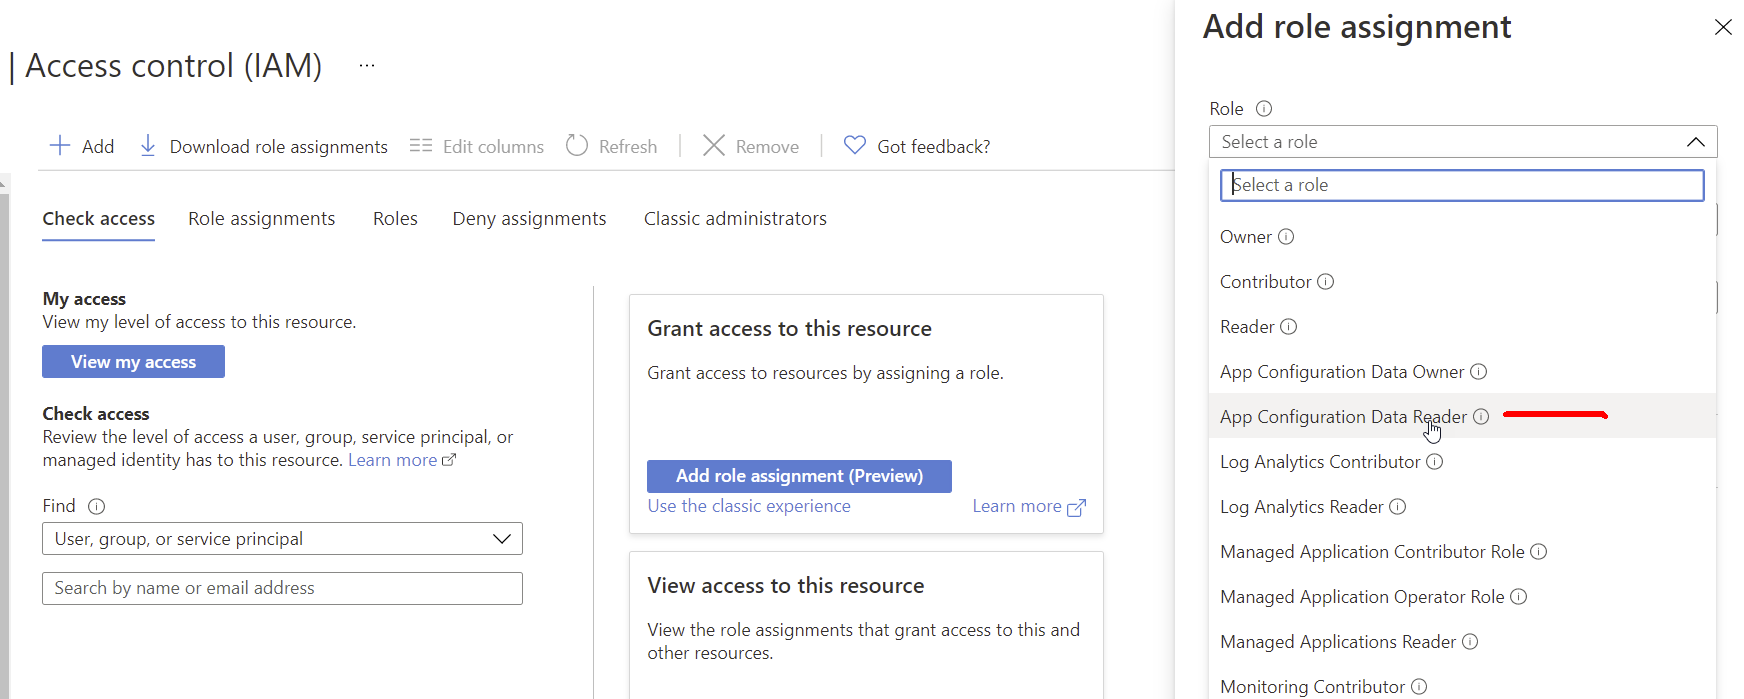This screenshot has width=1744, height=699.
Task: Click the info icon next to Find label
Action: coord(97,507)
